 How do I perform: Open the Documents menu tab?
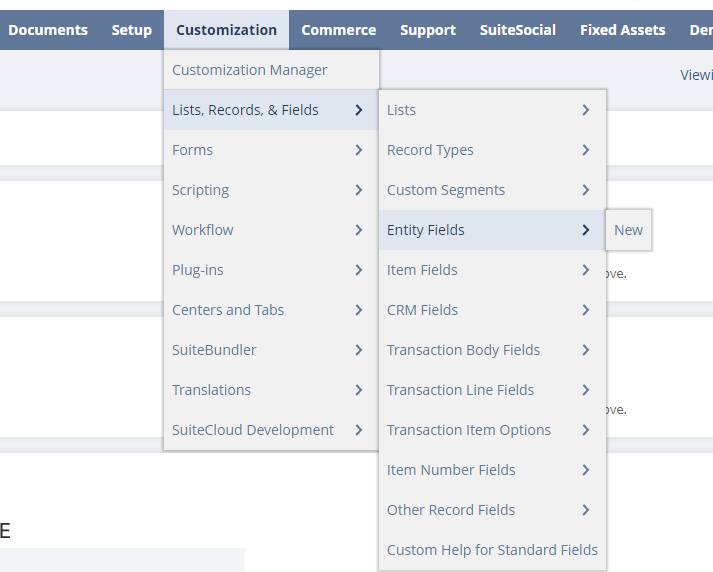[48, 30]
